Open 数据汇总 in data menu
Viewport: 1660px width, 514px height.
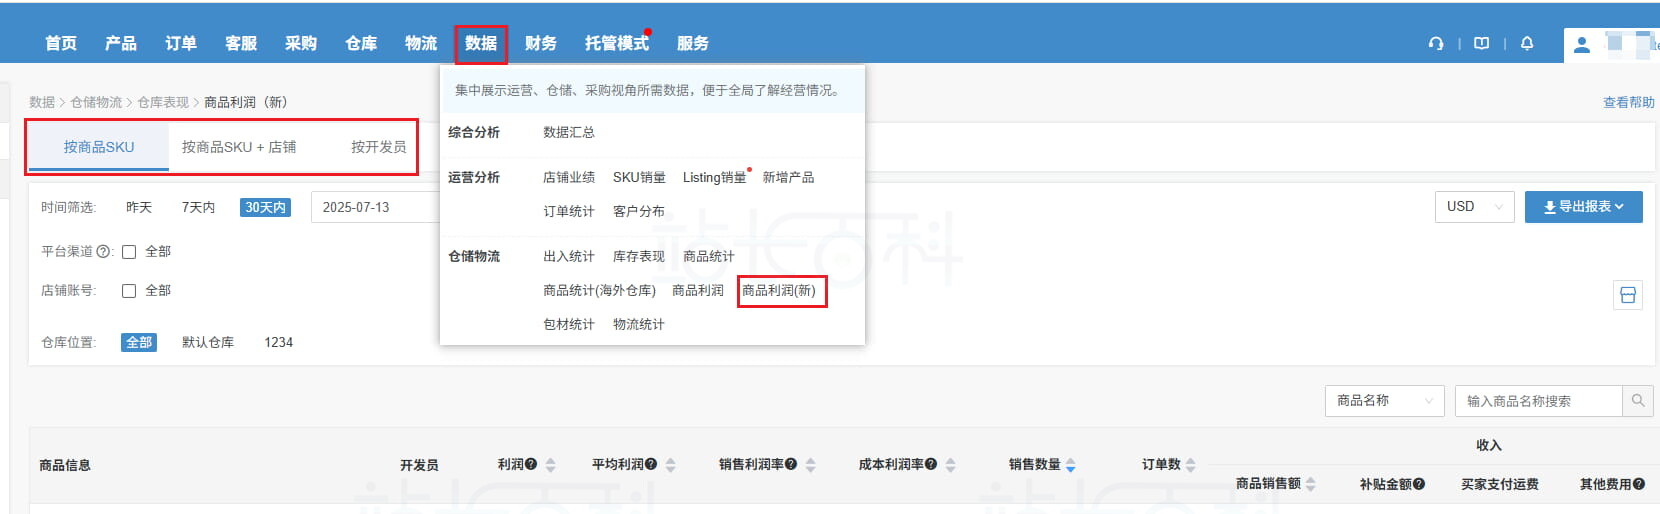568,132
